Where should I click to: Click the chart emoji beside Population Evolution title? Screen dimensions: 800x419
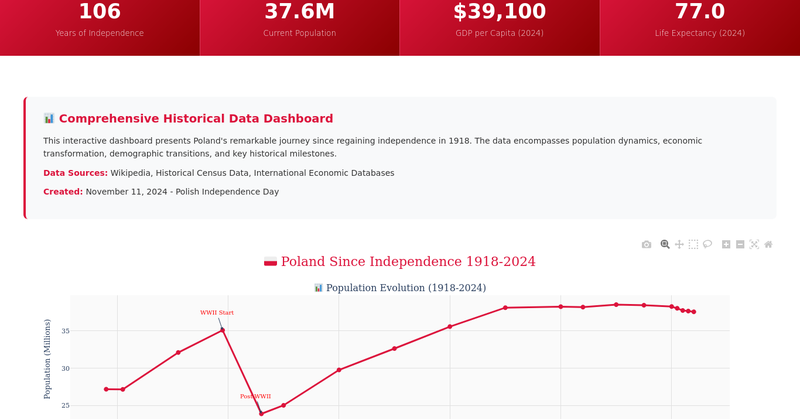click(x=318, y=288)
